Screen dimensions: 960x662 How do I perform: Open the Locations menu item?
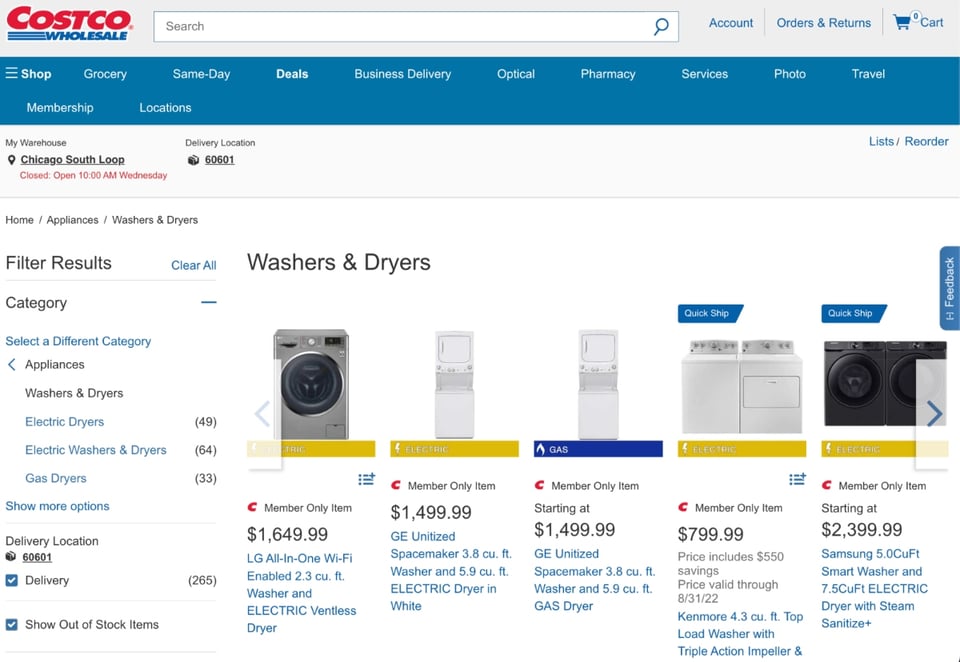point(165,108)
